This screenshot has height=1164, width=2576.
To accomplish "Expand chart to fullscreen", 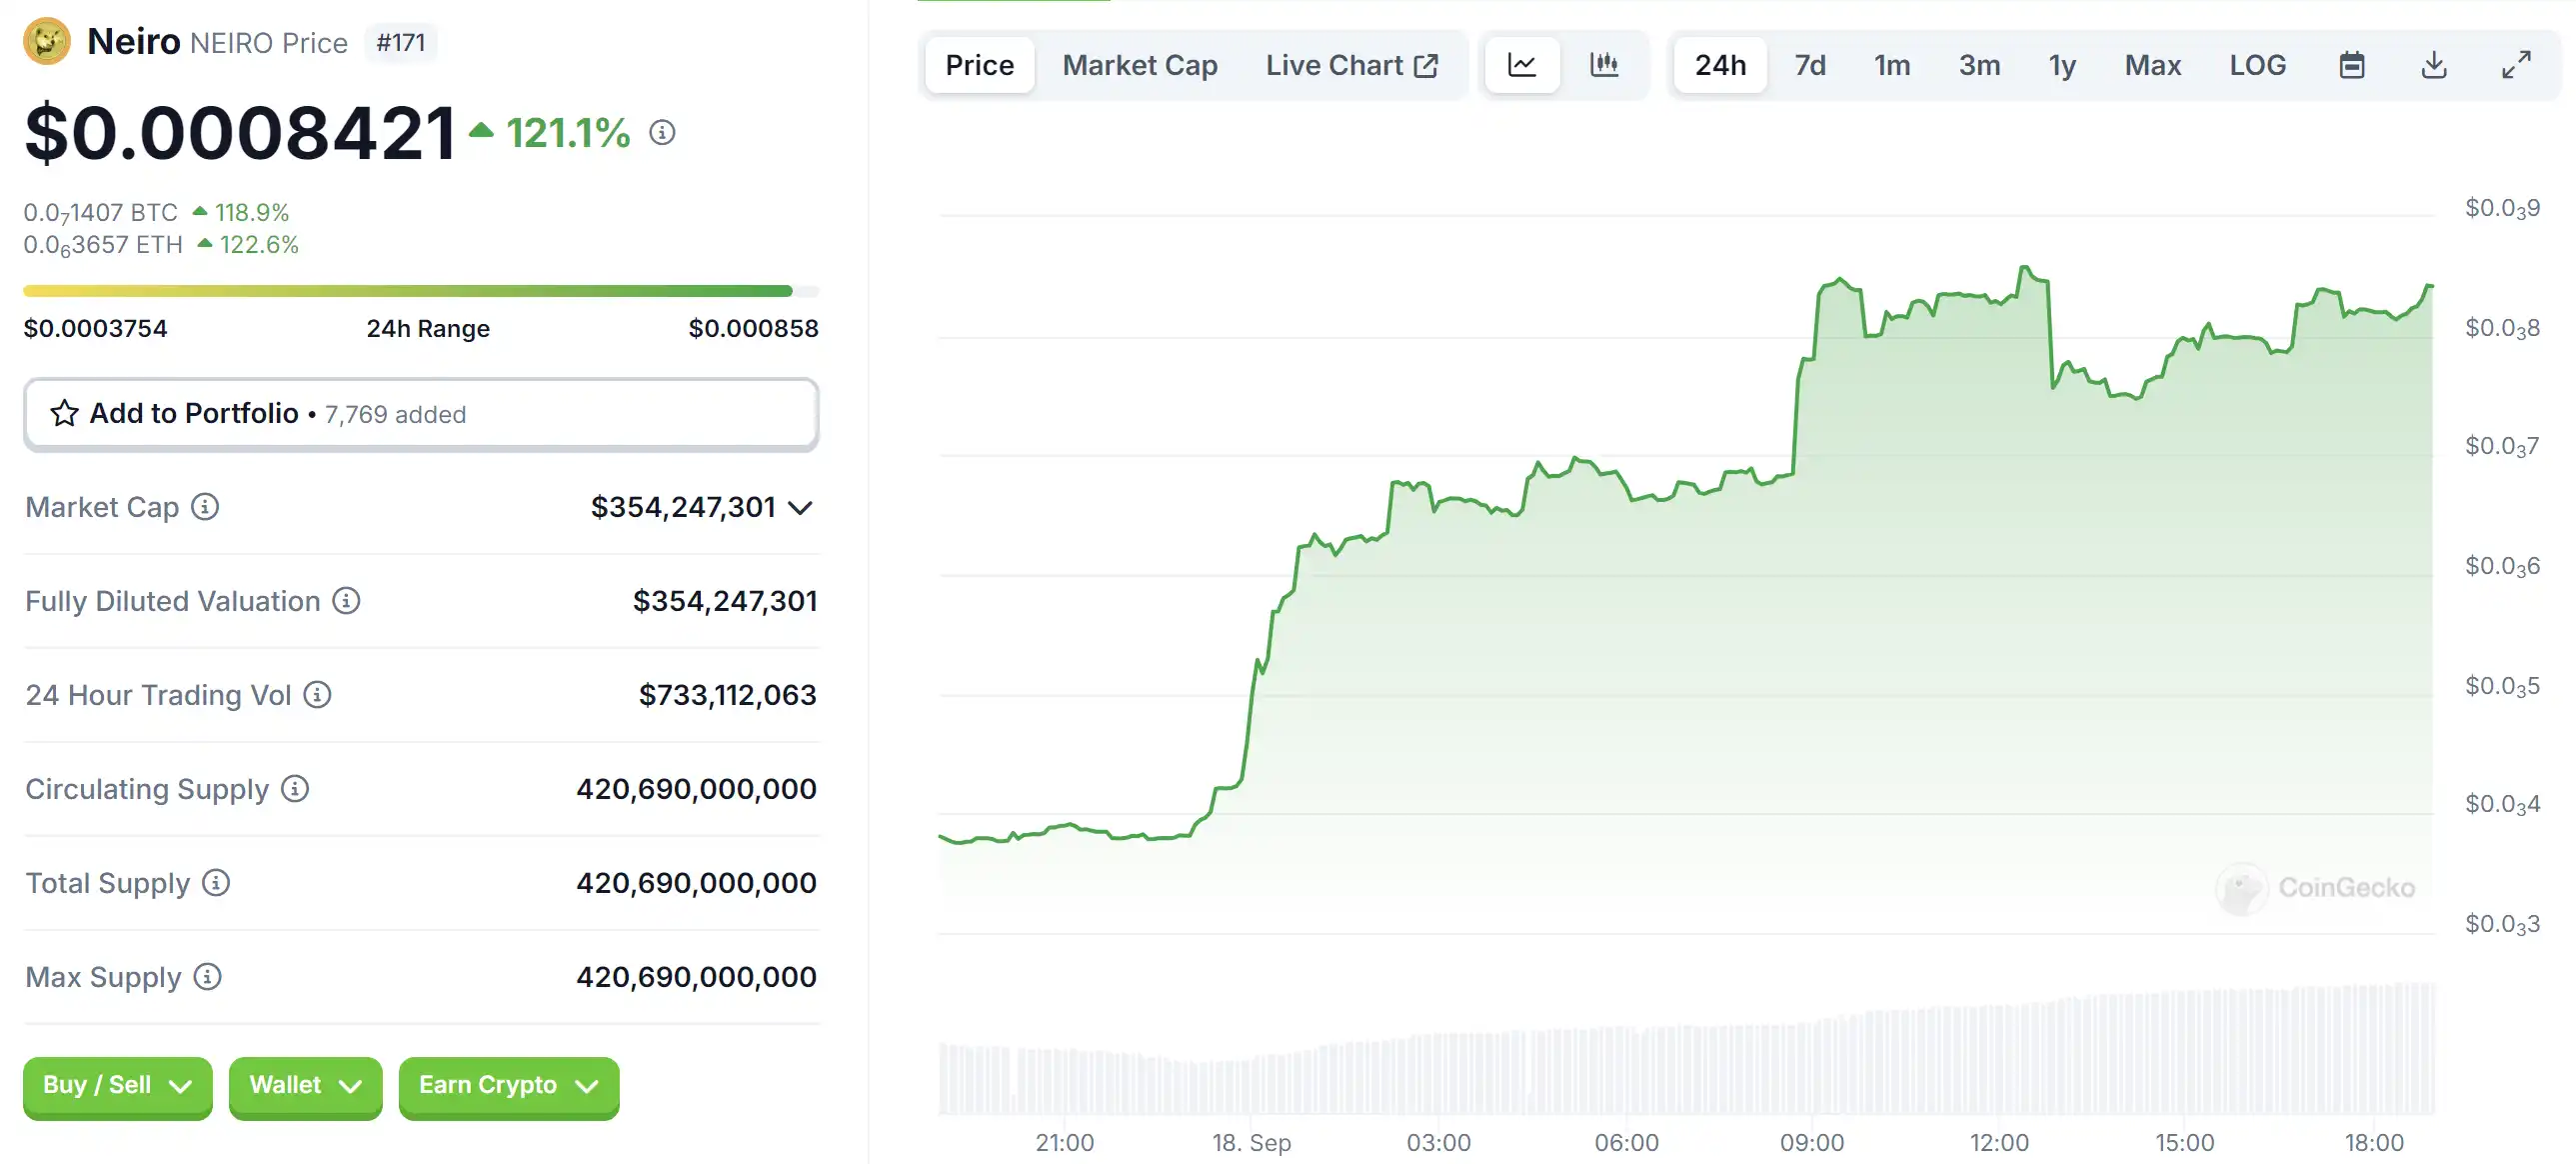I will [x=2515, y=65].
